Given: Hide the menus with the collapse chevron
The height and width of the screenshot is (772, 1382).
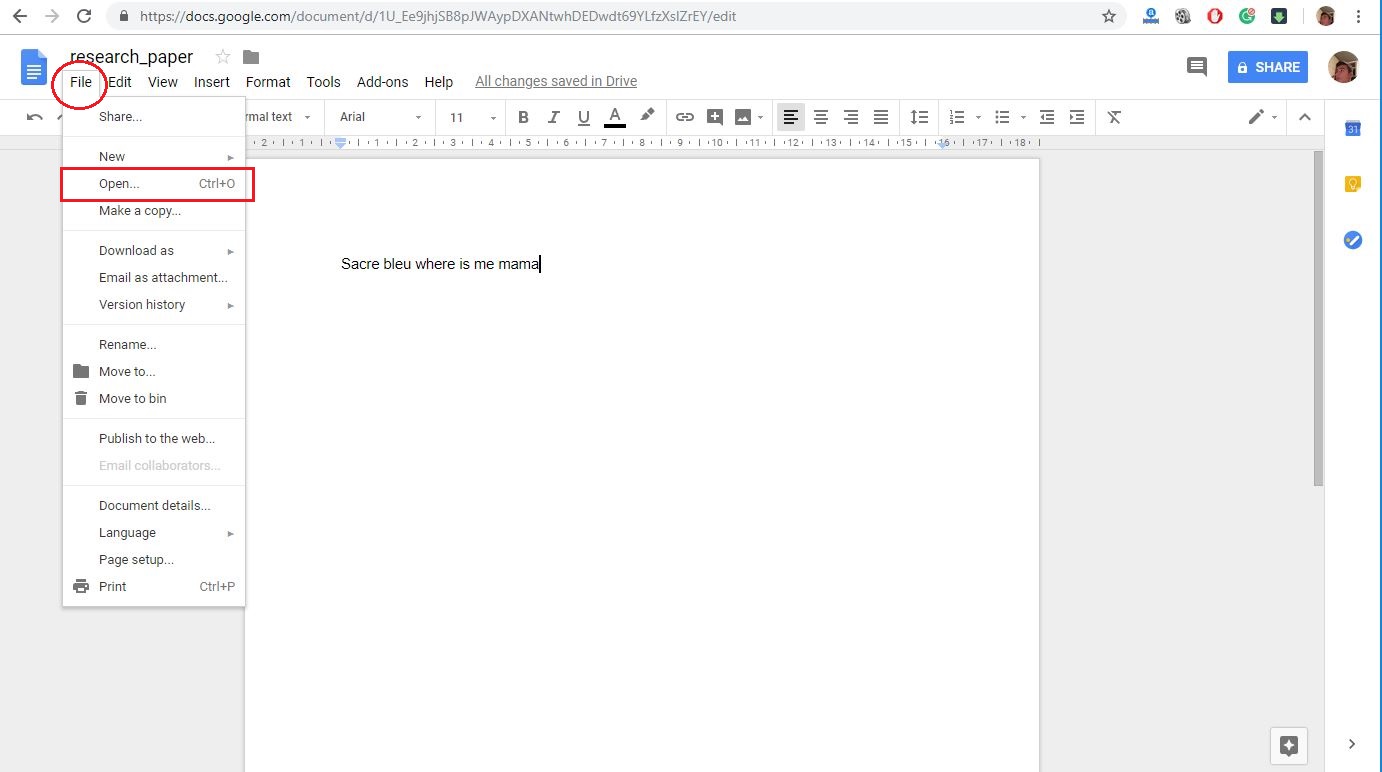Looking at the screenshot, I should [x=1304, y=117].
